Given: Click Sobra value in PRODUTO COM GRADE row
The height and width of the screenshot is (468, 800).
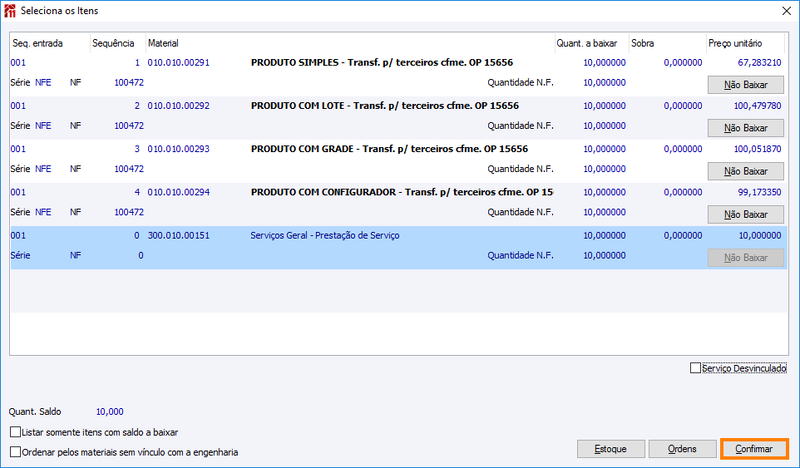Looking at the screenshot, I should click(x=683, y=149).
